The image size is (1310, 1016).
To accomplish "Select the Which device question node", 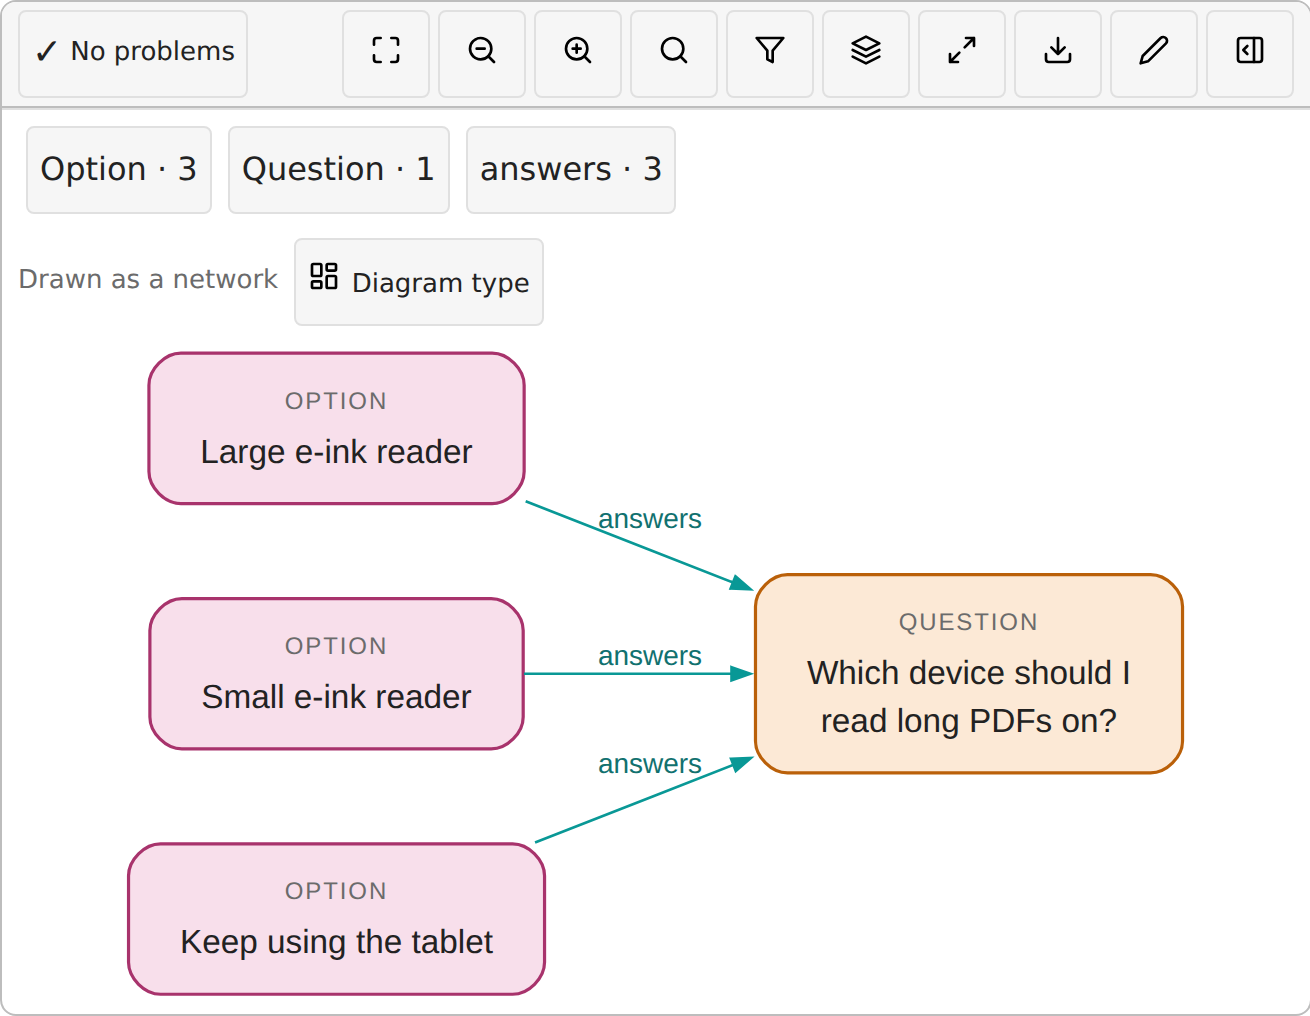I will point(969,674).
